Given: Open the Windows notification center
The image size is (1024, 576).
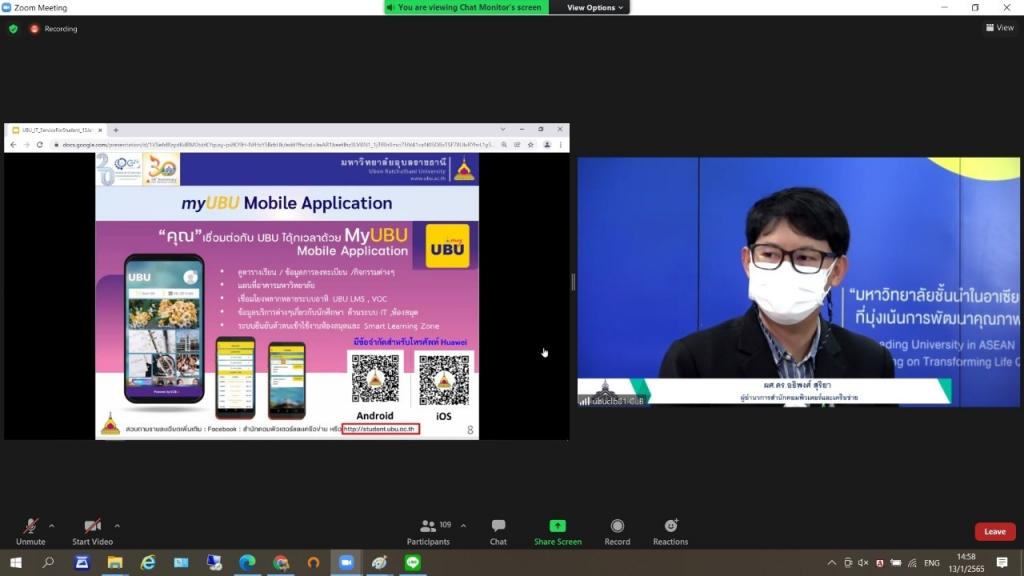Looking at the screenshot, I should click(x=1002, y=562).
